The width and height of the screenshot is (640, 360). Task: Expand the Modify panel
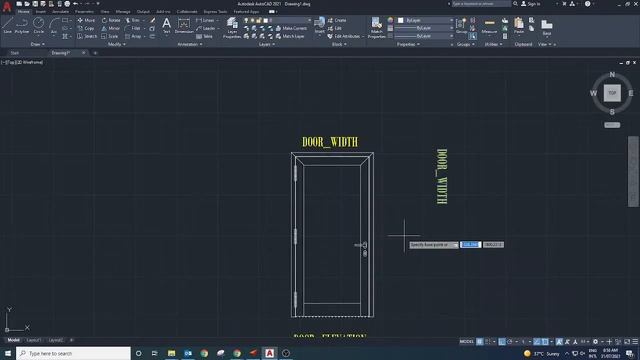[x=116, y=44]
